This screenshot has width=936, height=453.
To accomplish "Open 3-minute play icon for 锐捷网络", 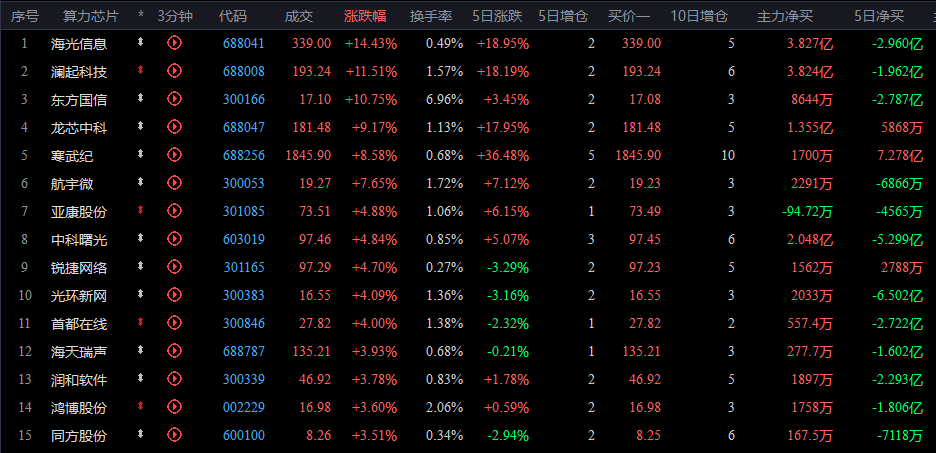I will click(x=174, y=267).
